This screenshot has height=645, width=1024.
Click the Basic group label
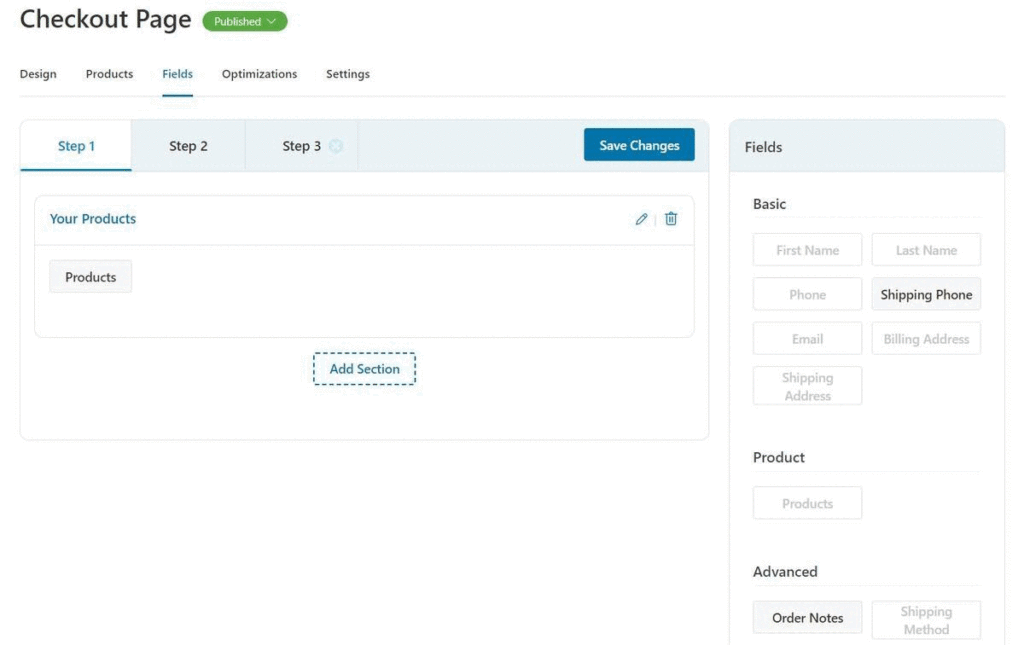pos(769,204)
